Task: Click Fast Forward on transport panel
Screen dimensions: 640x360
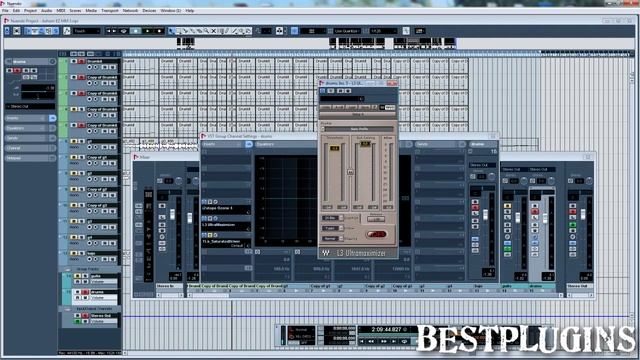Action: pos(384,341)
